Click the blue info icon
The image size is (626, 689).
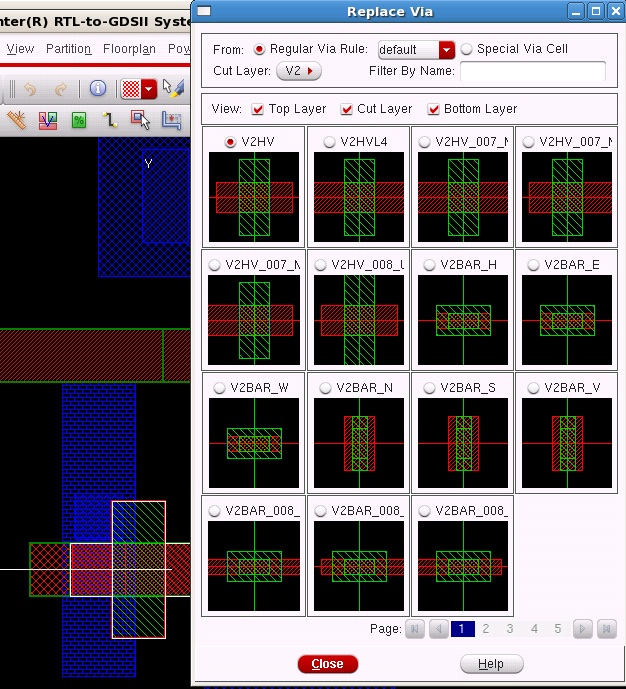pos(98,89)
